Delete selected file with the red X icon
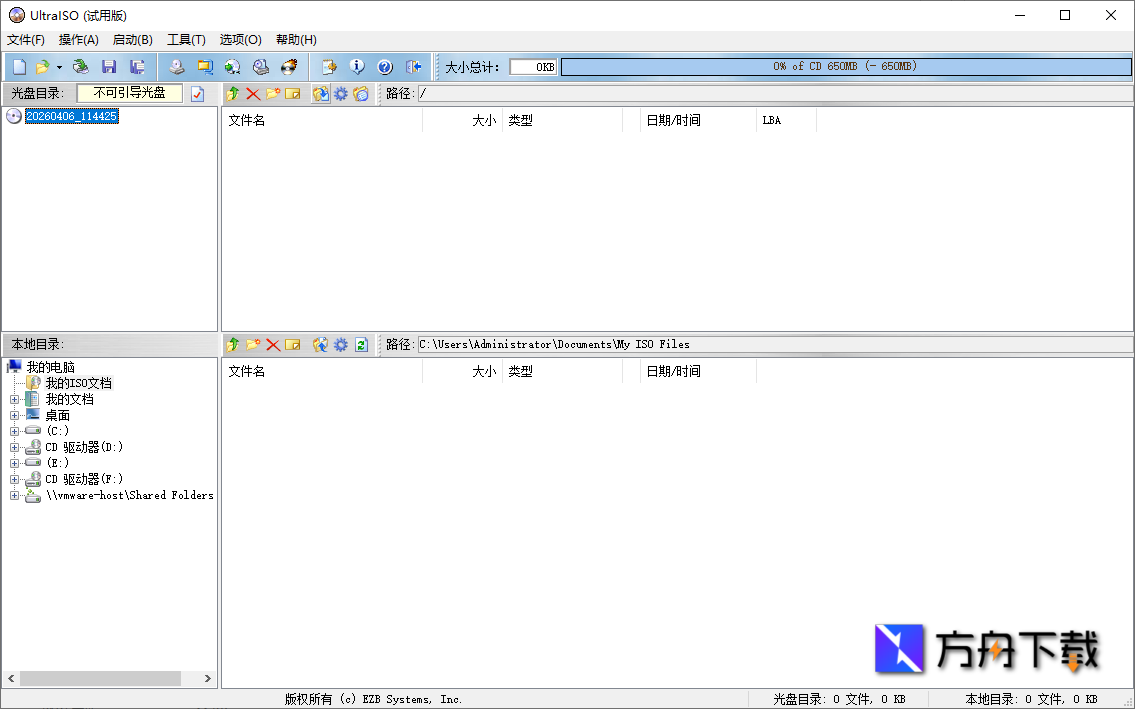 (x=252, y=93)
